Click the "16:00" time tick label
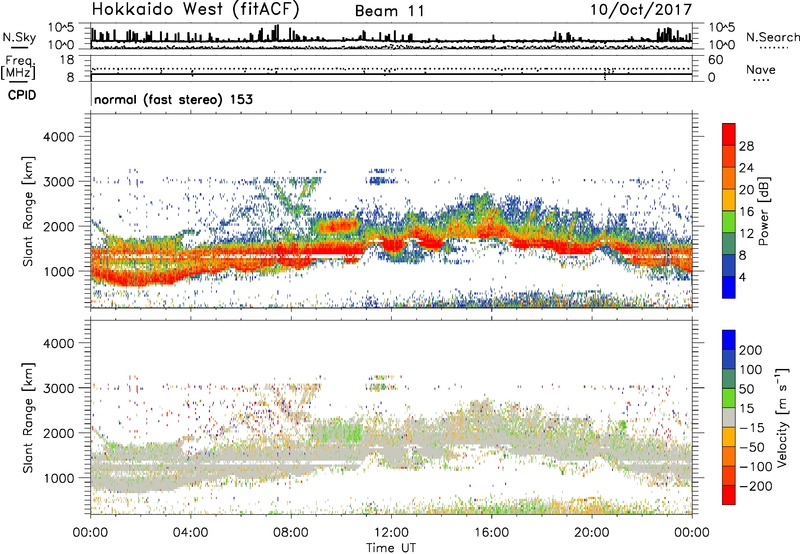This screenshot has width=800, height=554. tap(492, 533)
